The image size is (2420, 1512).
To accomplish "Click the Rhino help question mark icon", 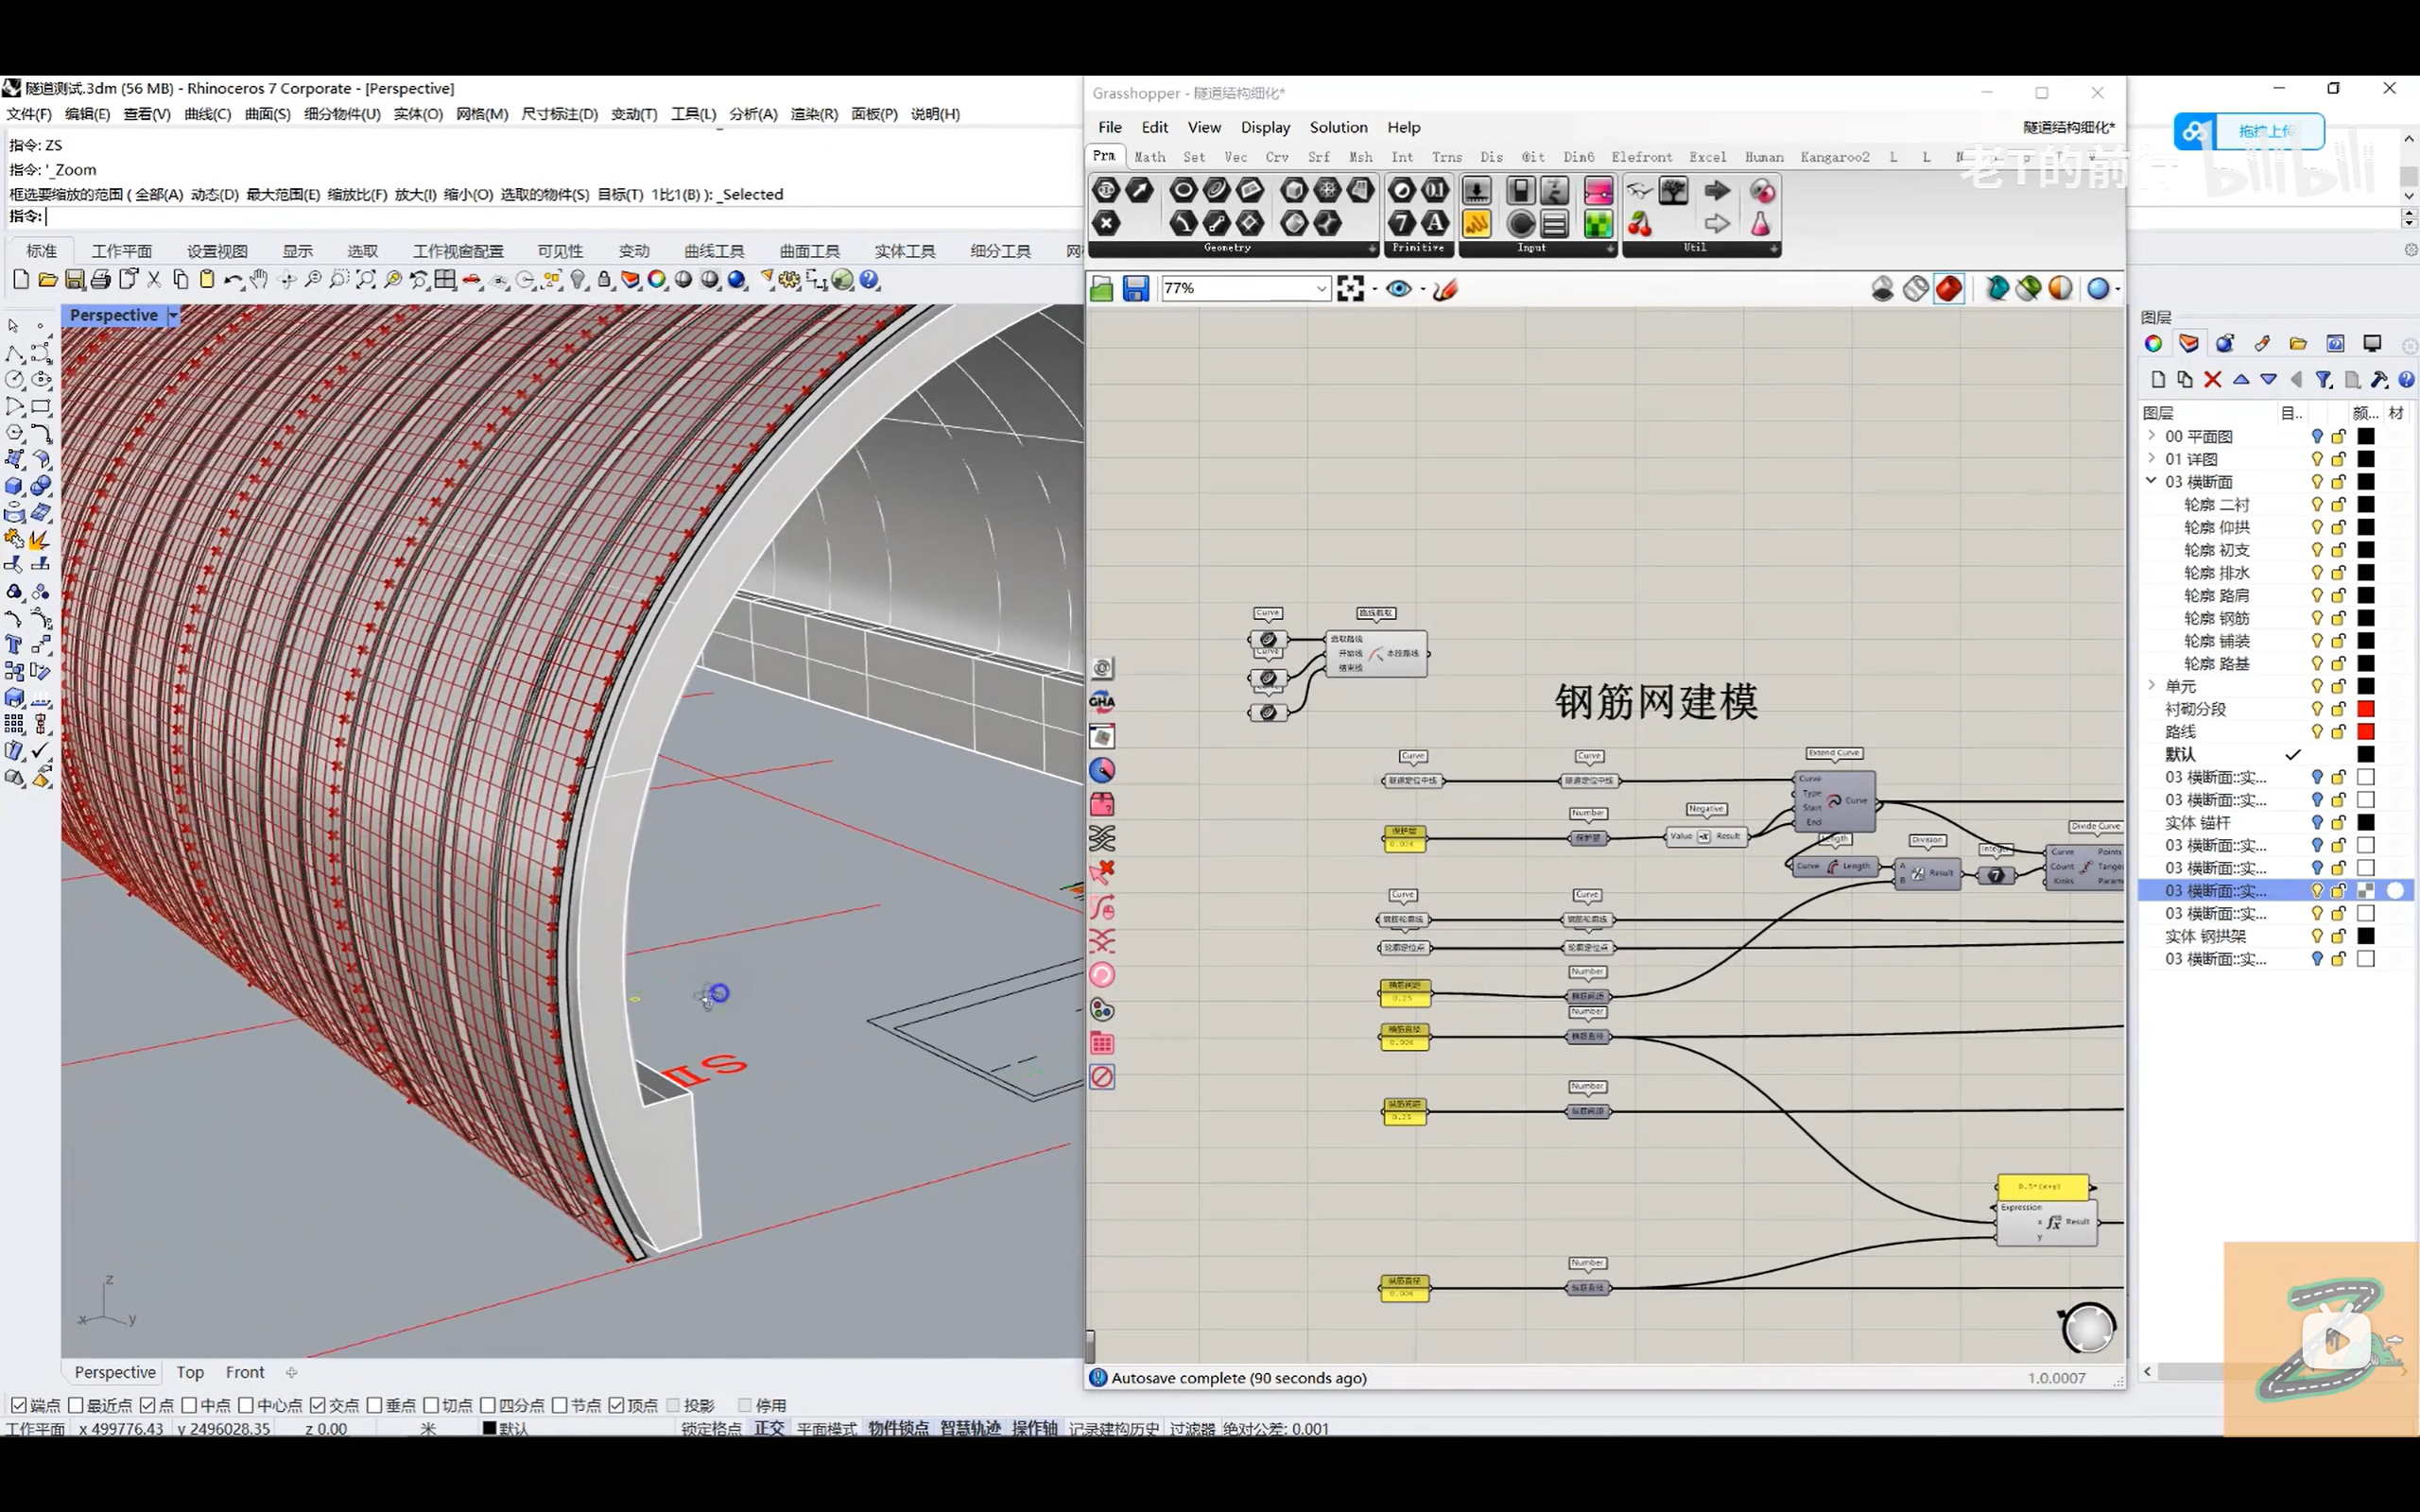I will 870,280.
